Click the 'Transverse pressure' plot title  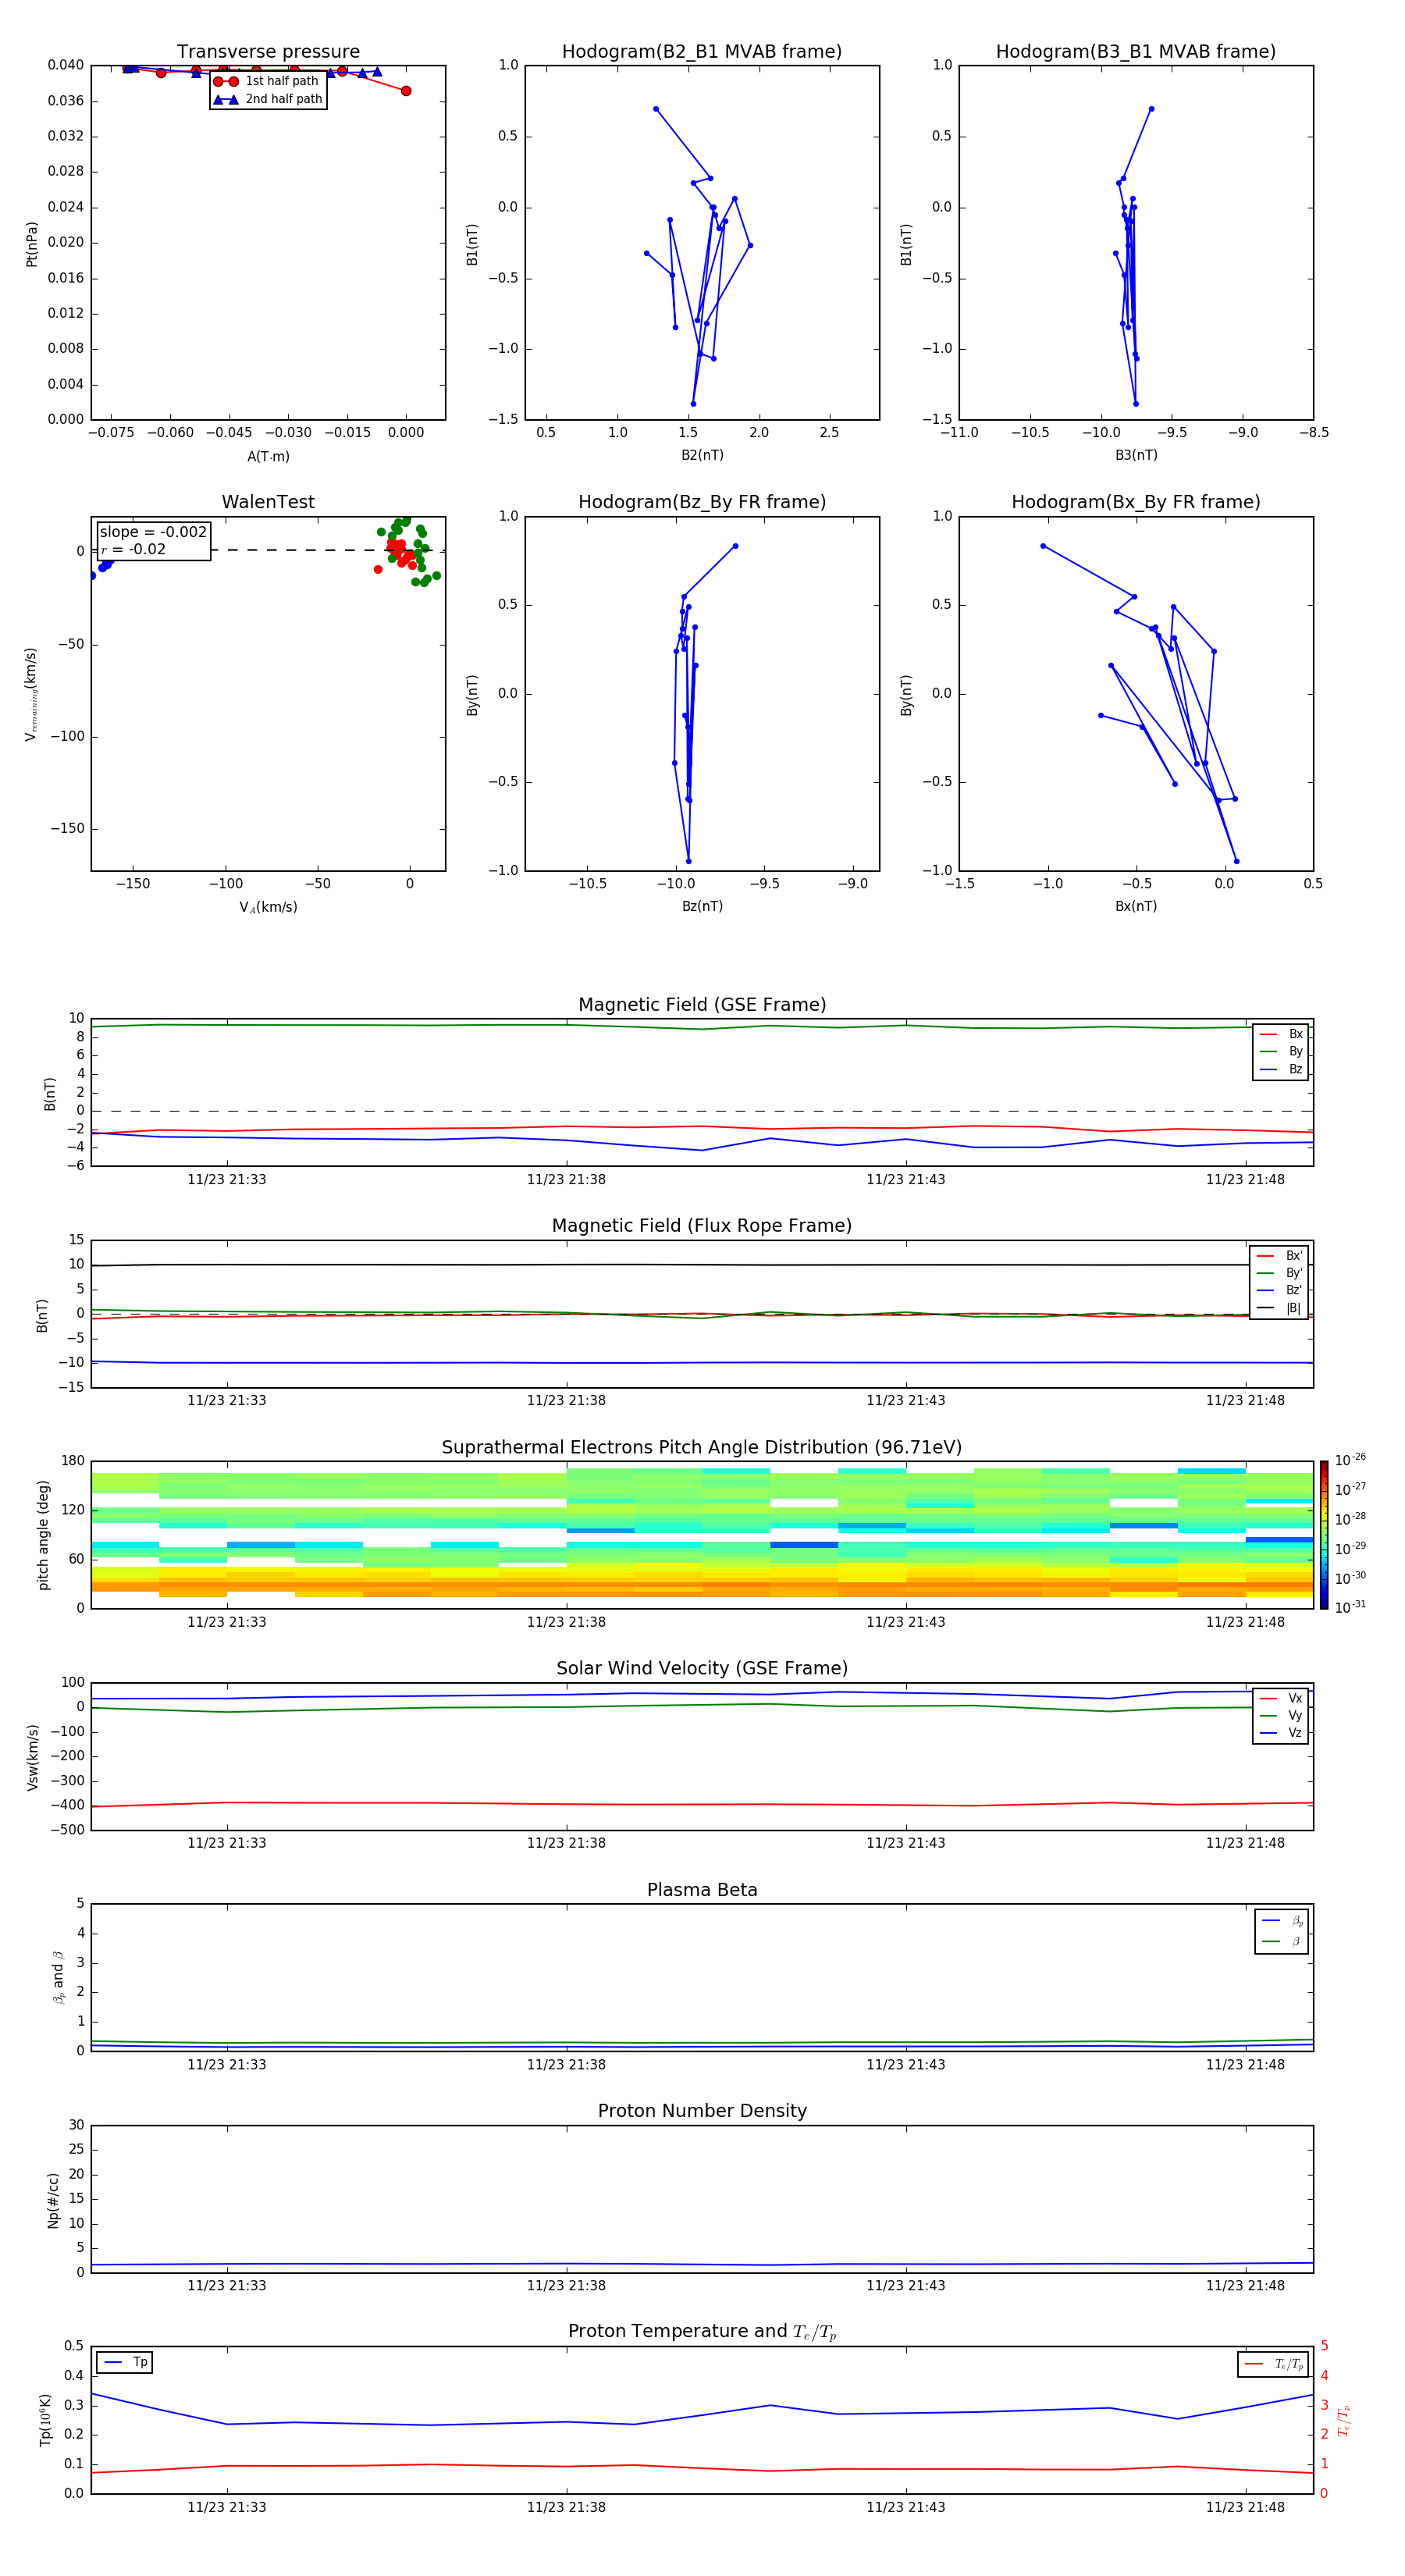coord(268,52)
